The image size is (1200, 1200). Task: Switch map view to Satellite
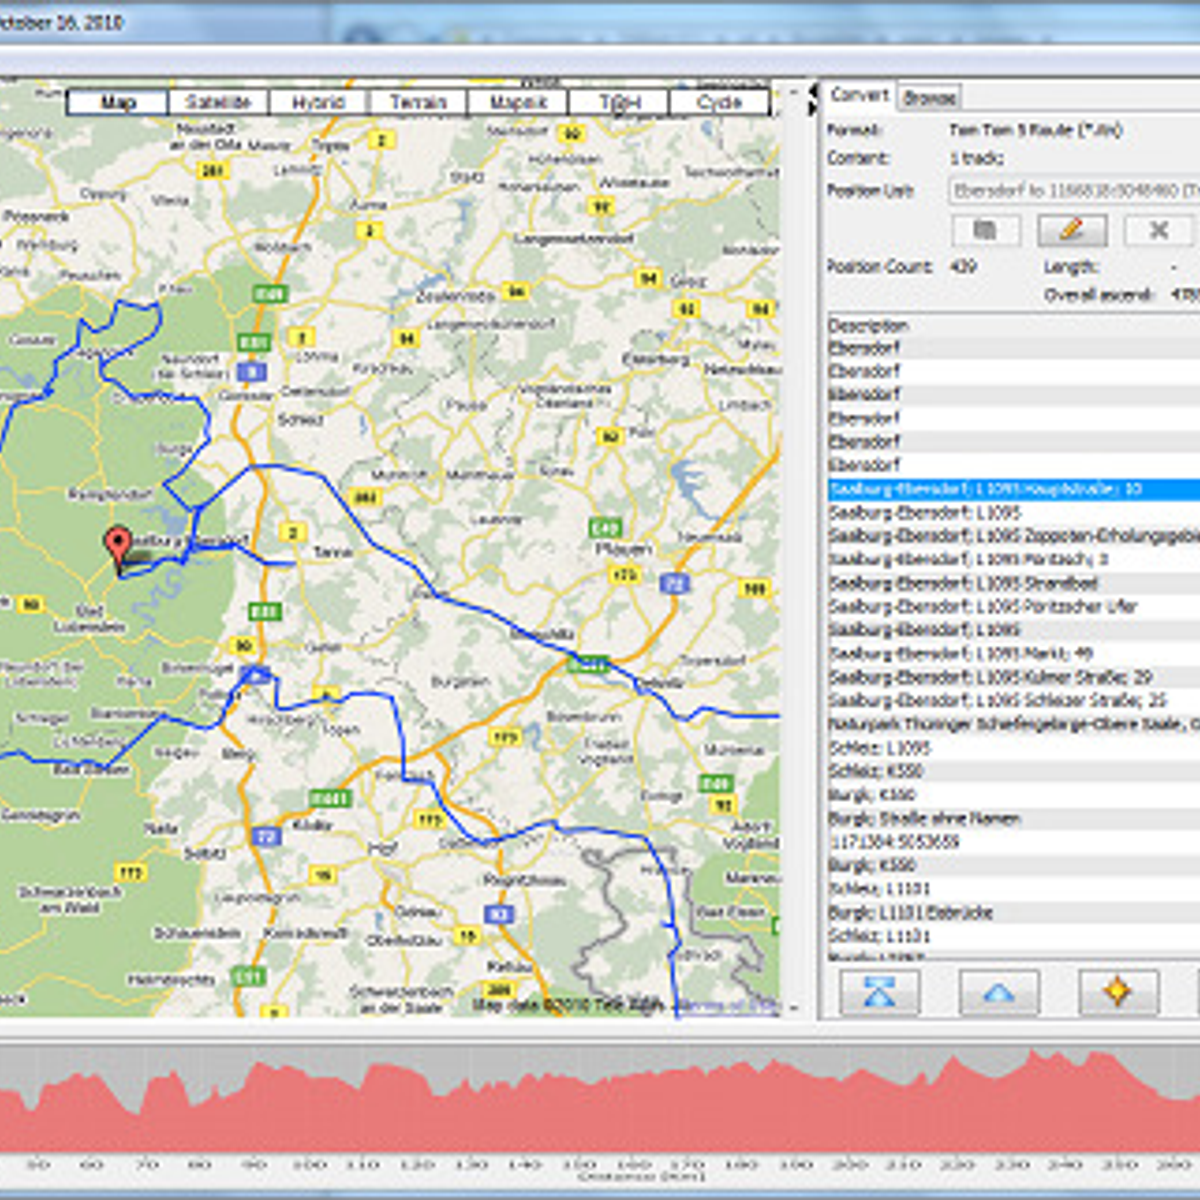(218, 102)
